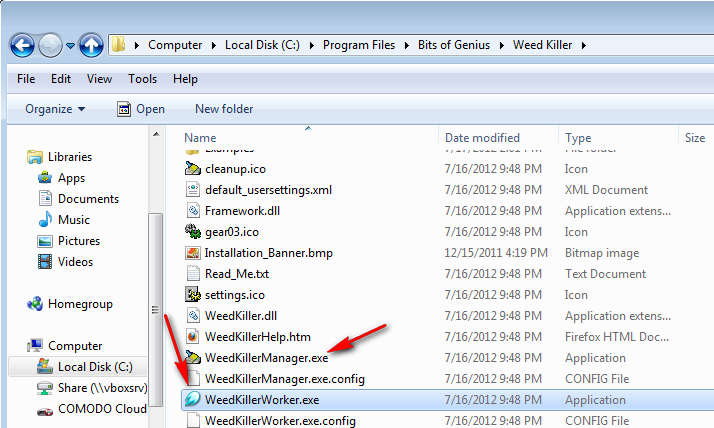Open the Pictures library
Screen dimensions: 714x428
[79, 241]
